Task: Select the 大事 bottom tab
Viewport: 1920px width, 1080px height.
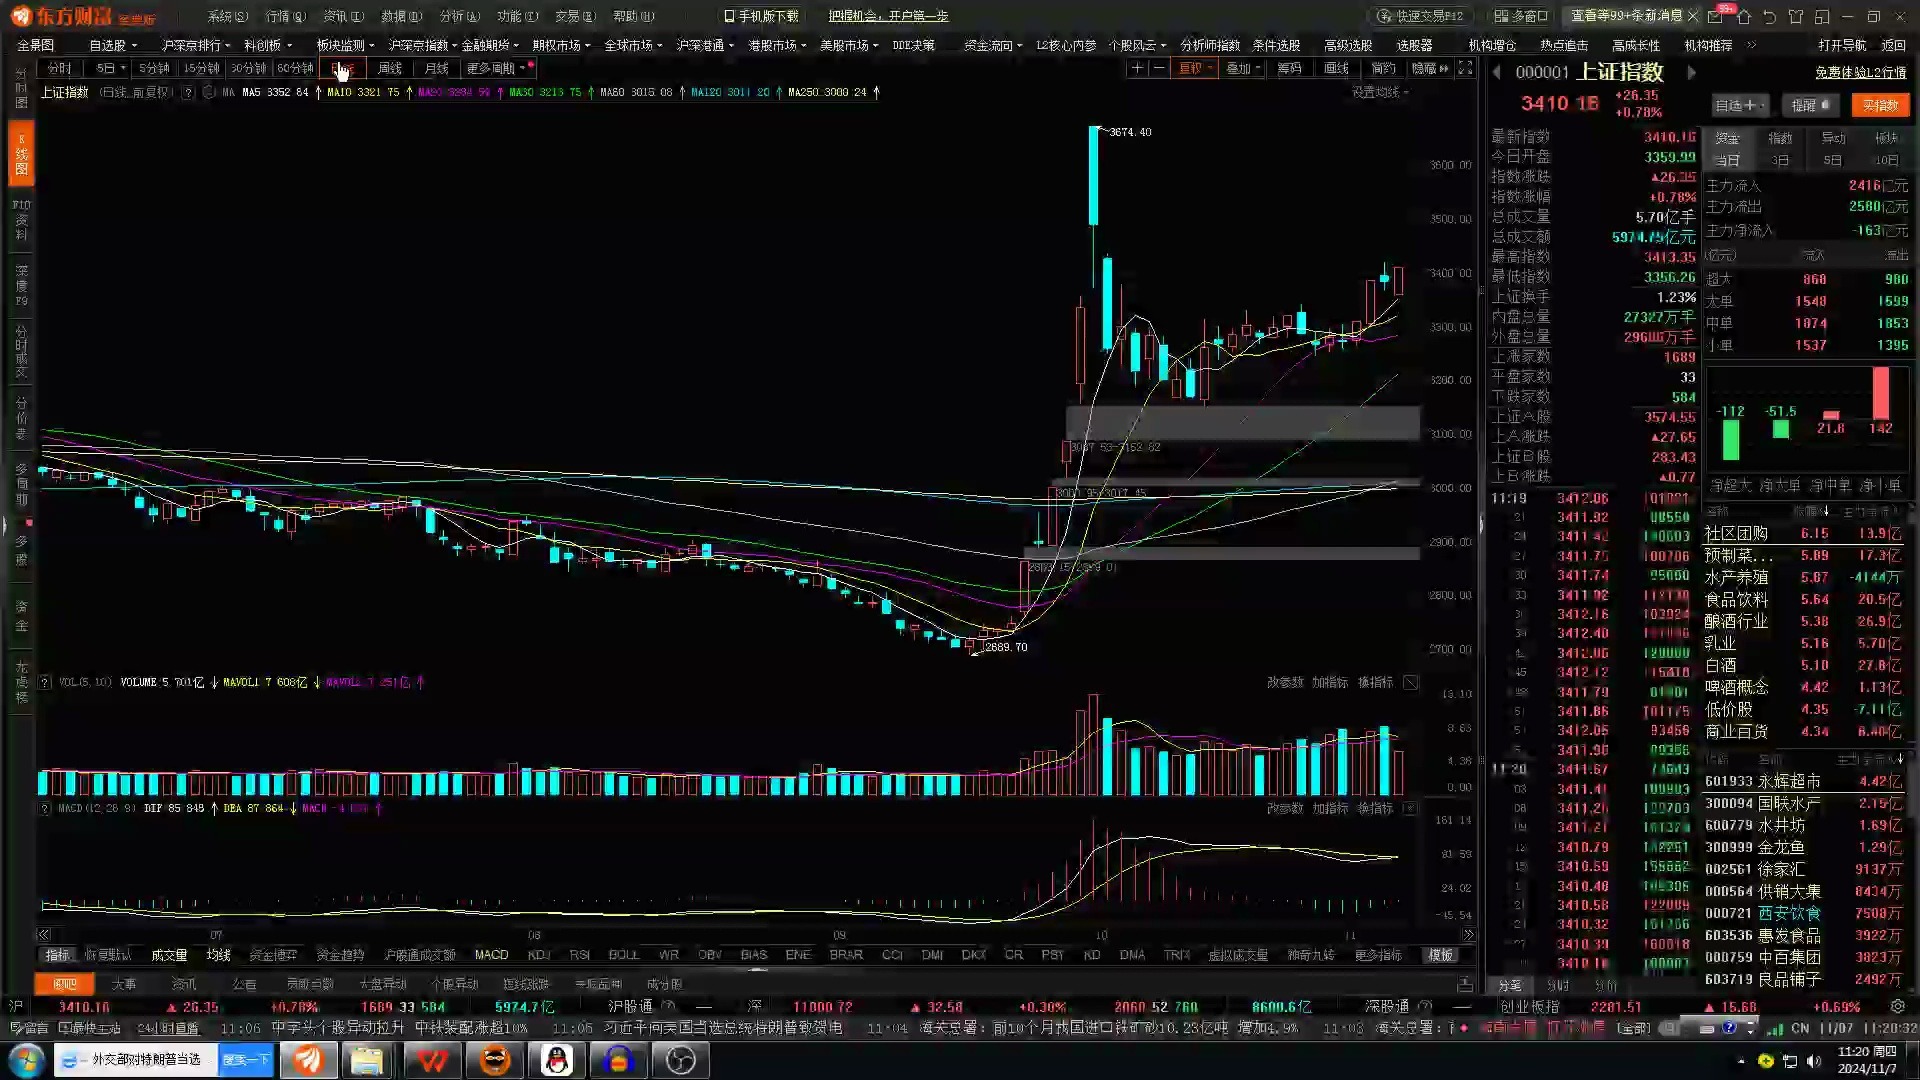Action: (x=123, y=985)
